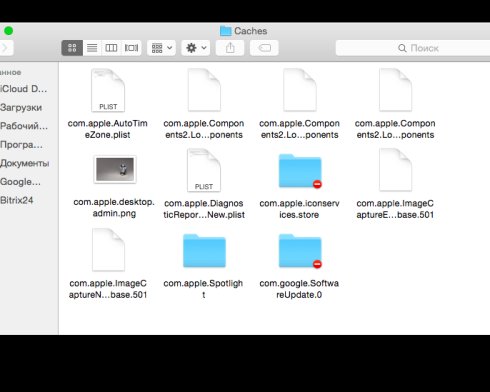Click the Share toolbar button
The image size is (490, 392).
pos(230,48)
